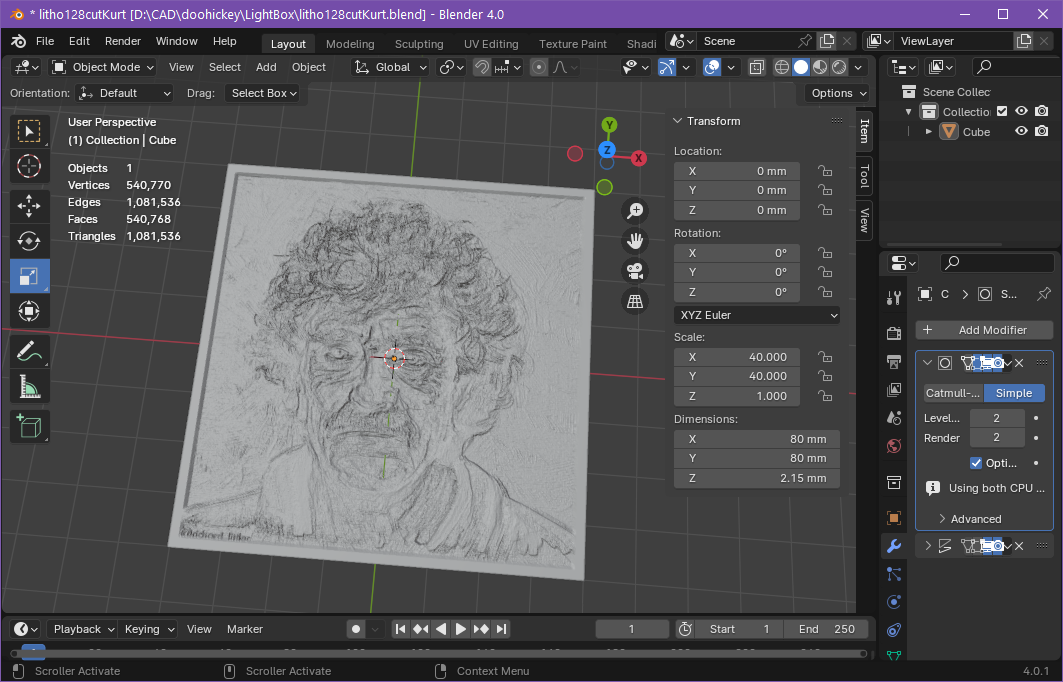Adjust the Render levels field
Screen dimensions: 1063x682
coord(997,438)
